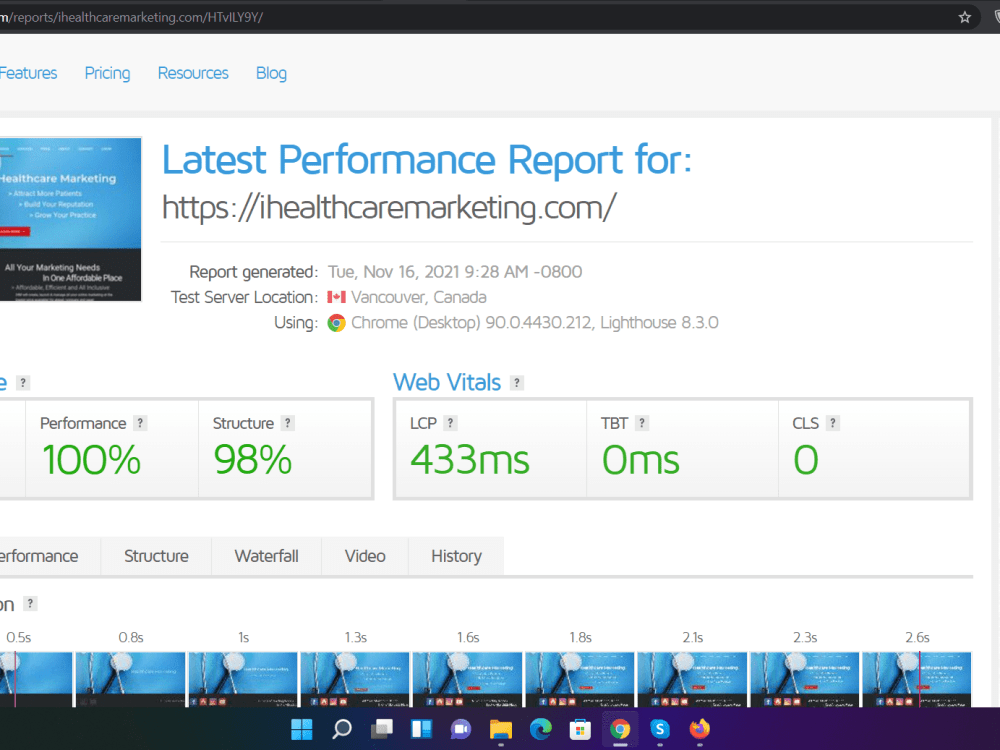1000x750 pixels.
Task: Open Task View on the taskbar
Action: point(381,728)
